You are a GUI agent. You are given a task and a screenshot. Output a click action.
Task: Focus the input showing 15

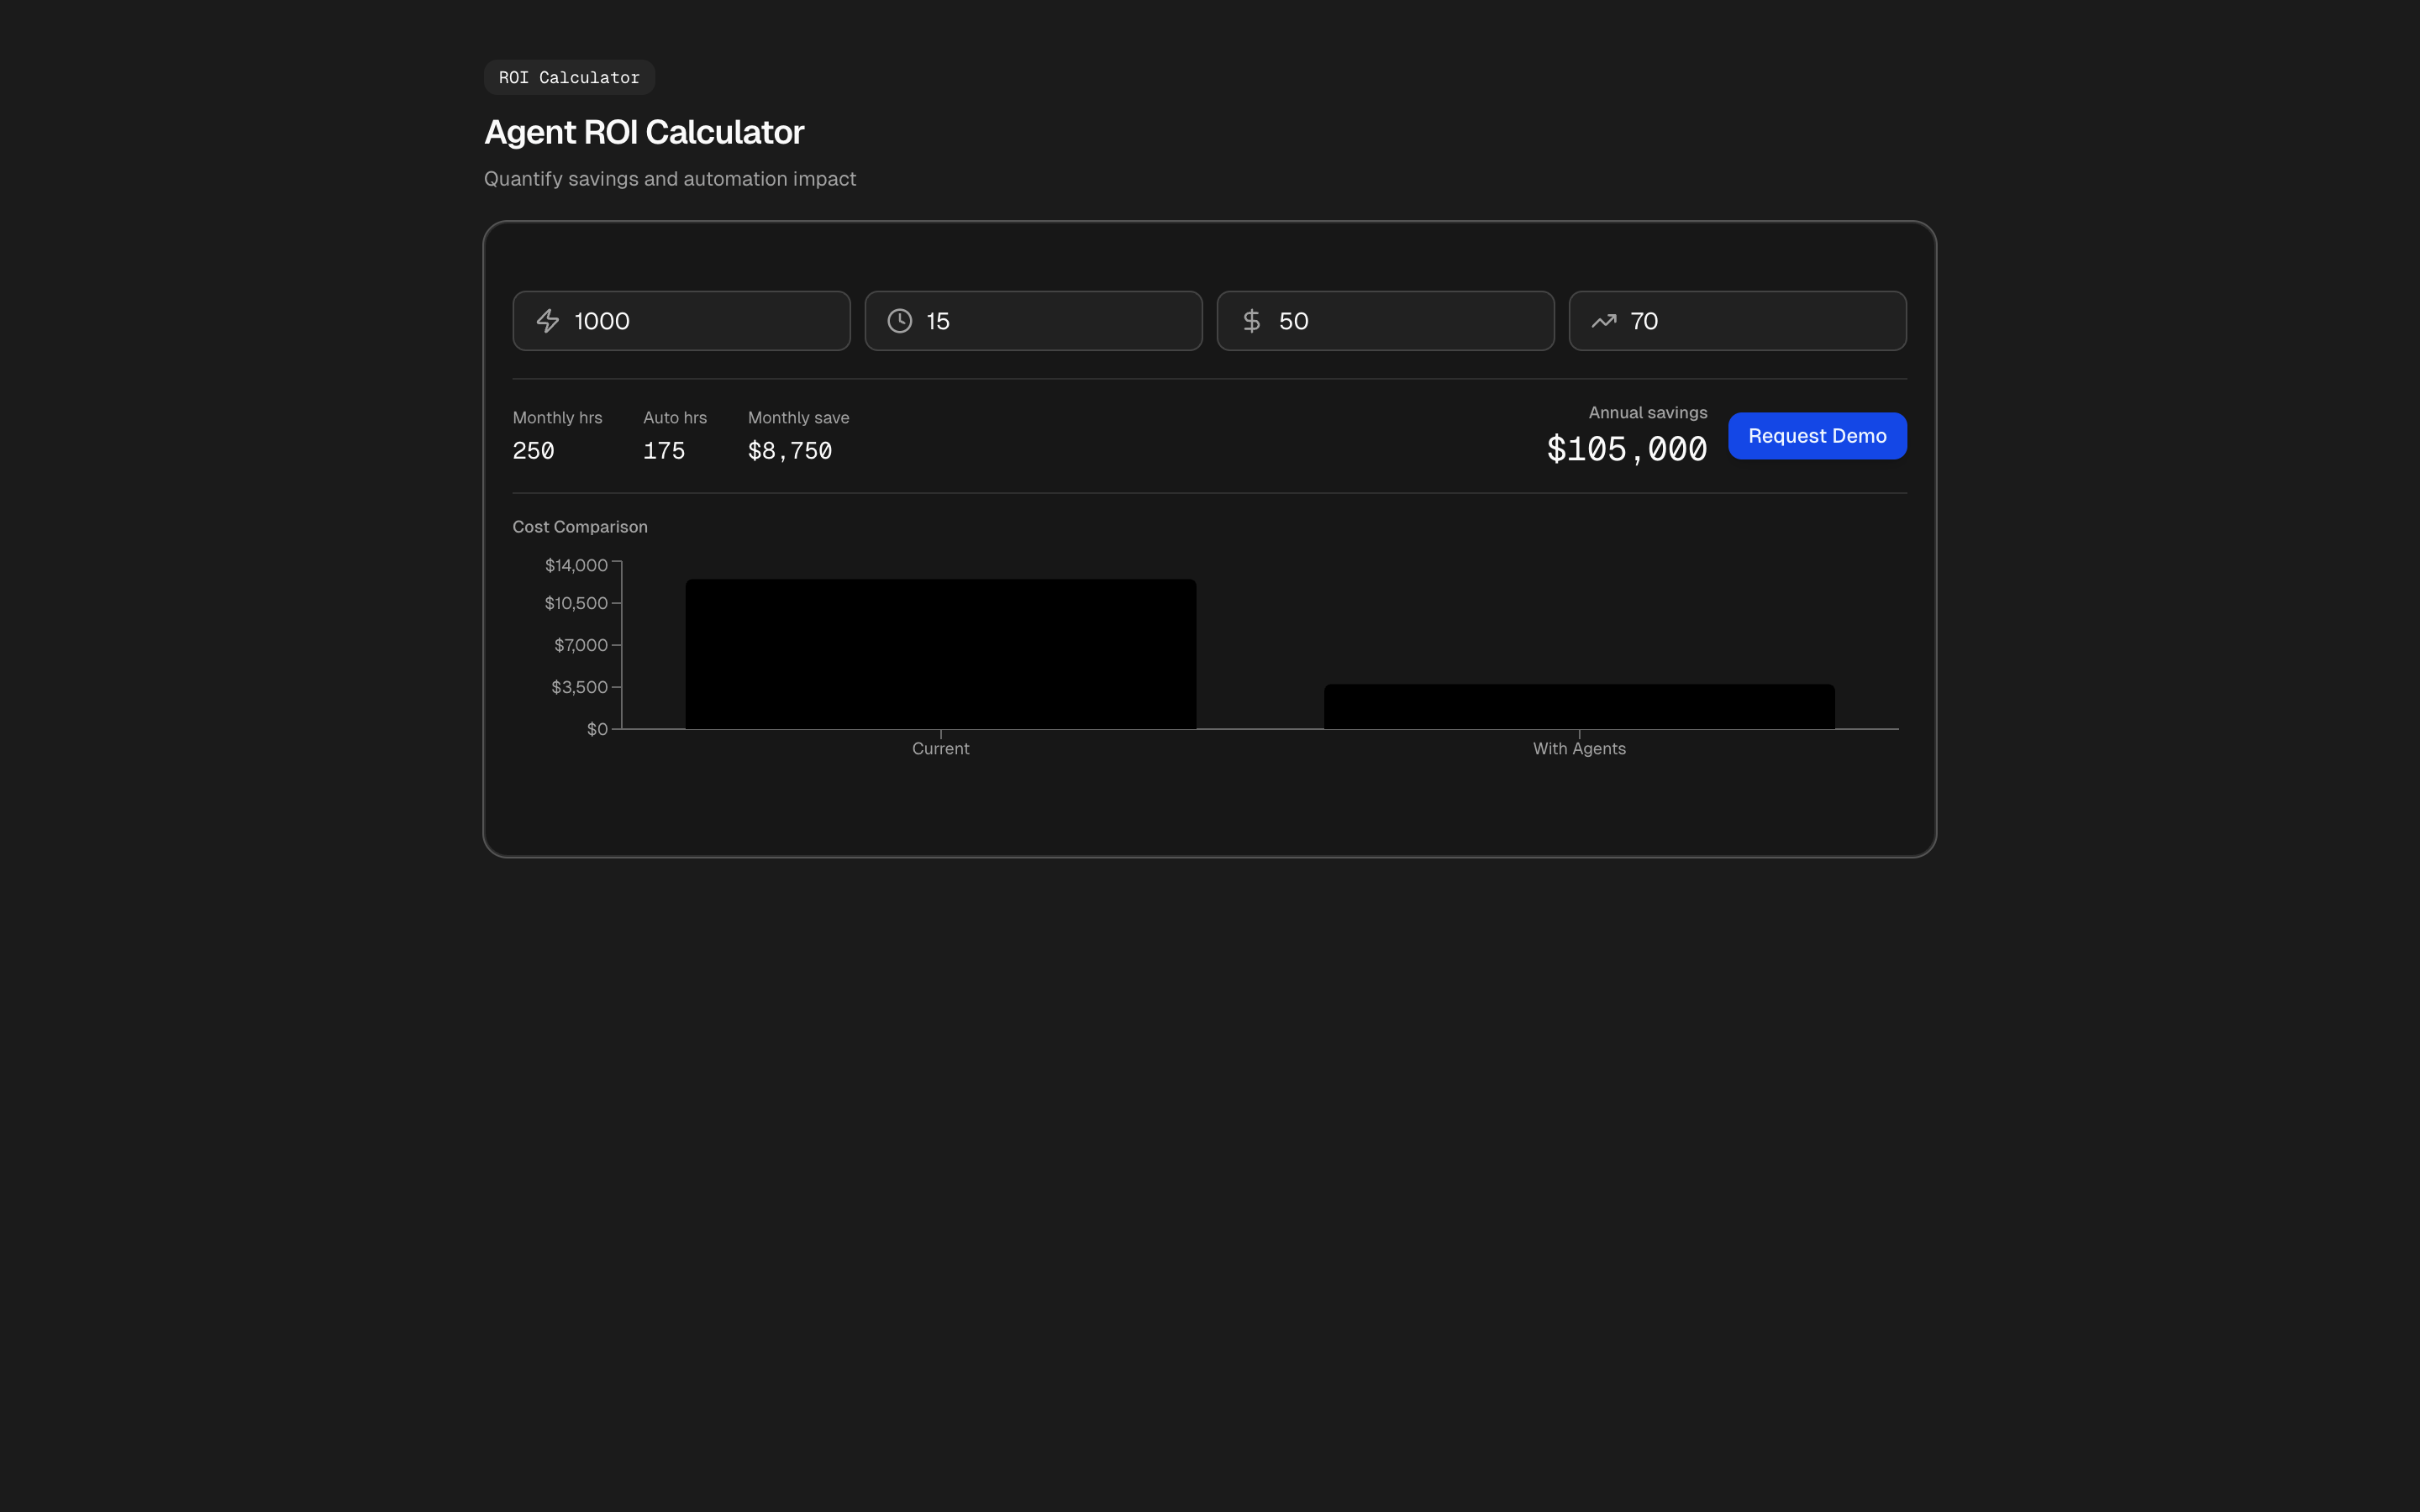(x=1052, y=321)
